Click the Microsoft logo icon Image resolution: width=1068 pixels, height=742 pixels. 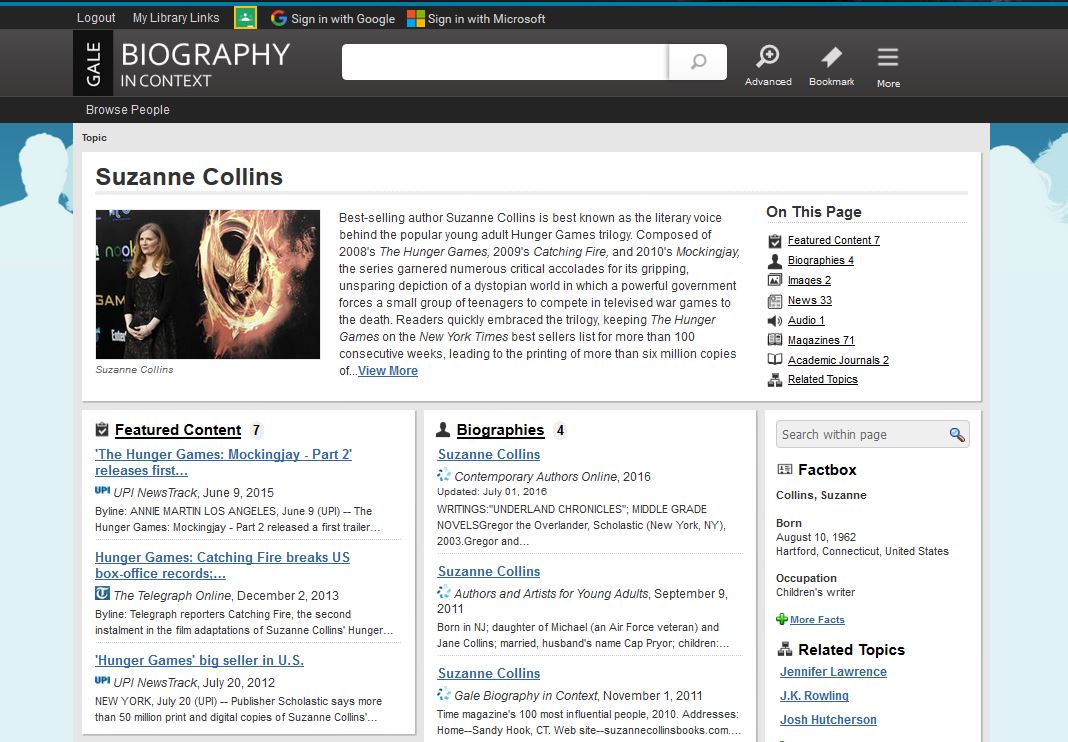click(415, 18)
